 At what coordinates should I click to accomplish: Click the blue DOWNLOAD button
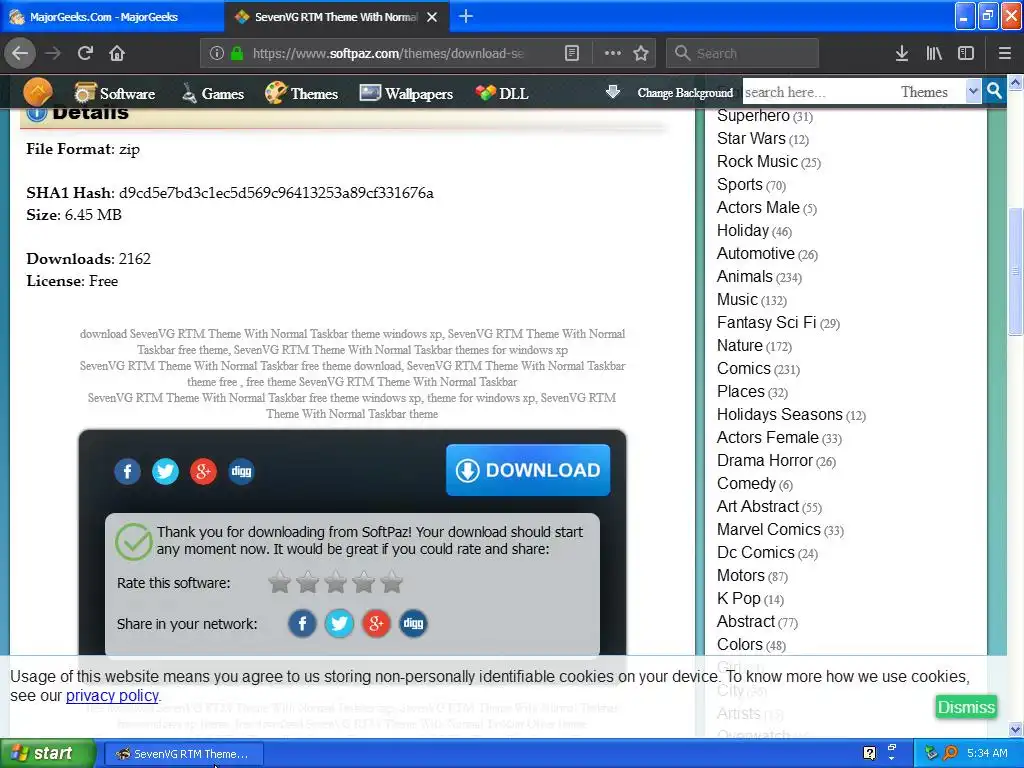(528, 470)
